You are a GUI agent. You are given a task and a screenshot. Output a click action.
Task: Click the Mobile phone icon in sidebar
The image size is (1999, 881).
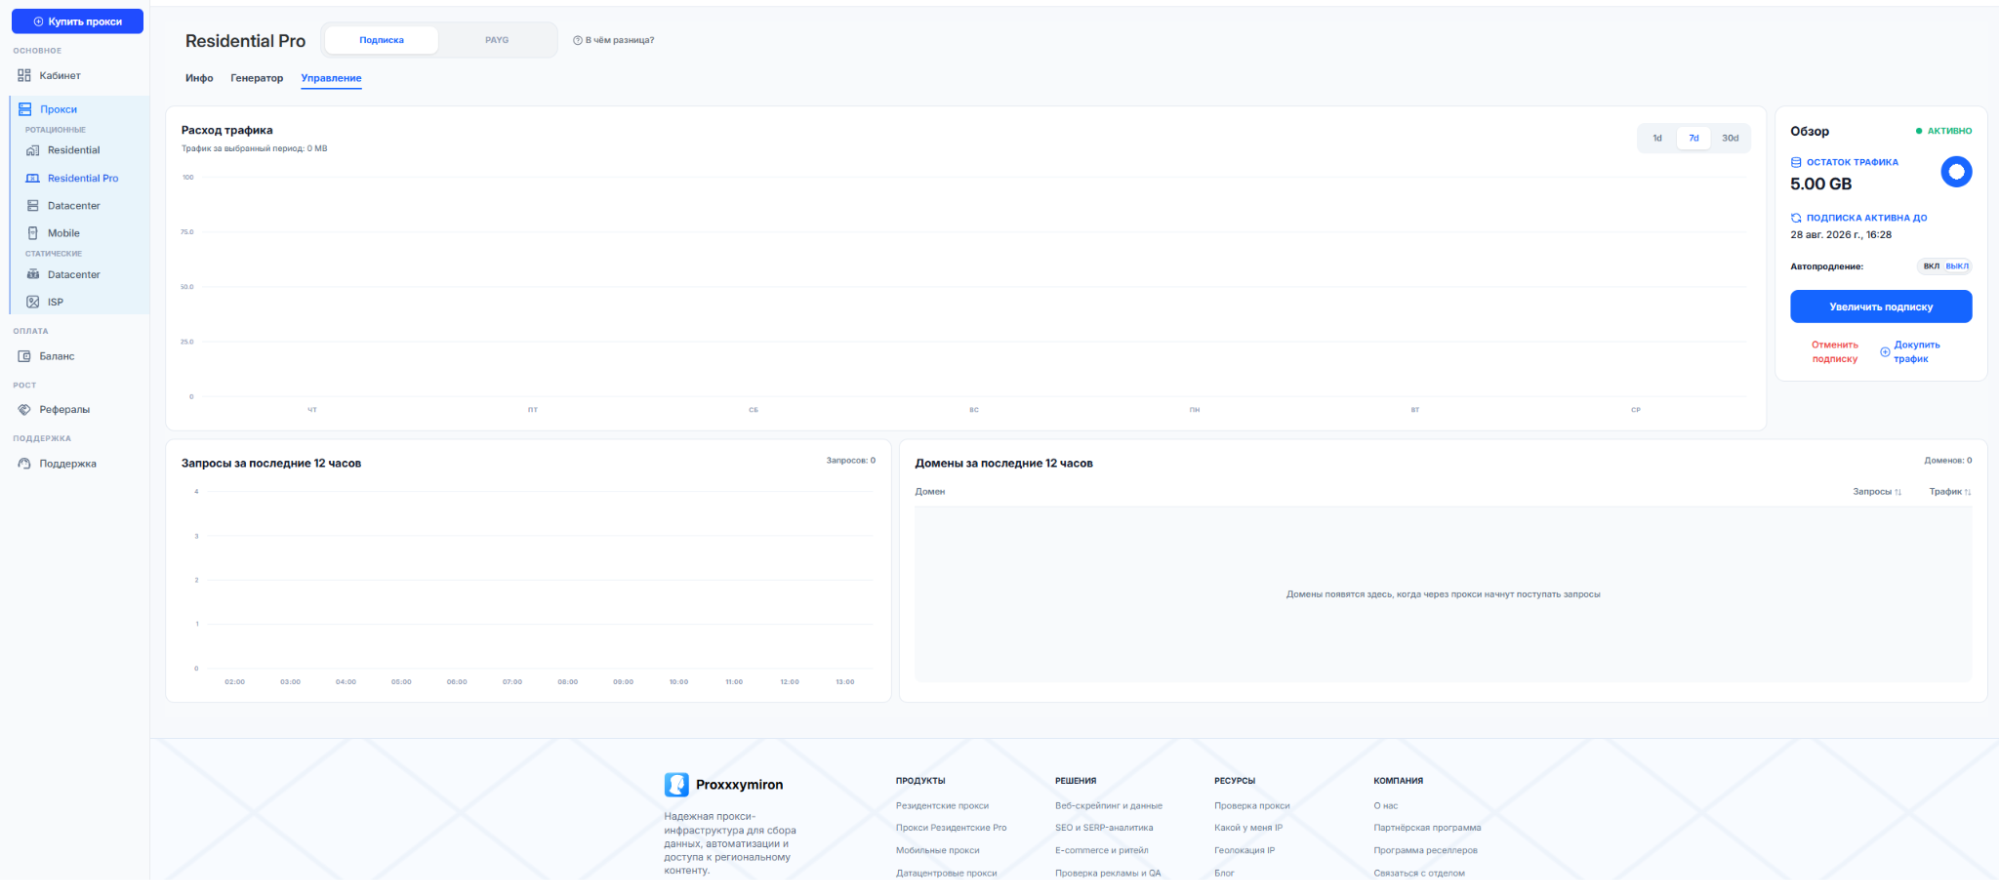33,233
